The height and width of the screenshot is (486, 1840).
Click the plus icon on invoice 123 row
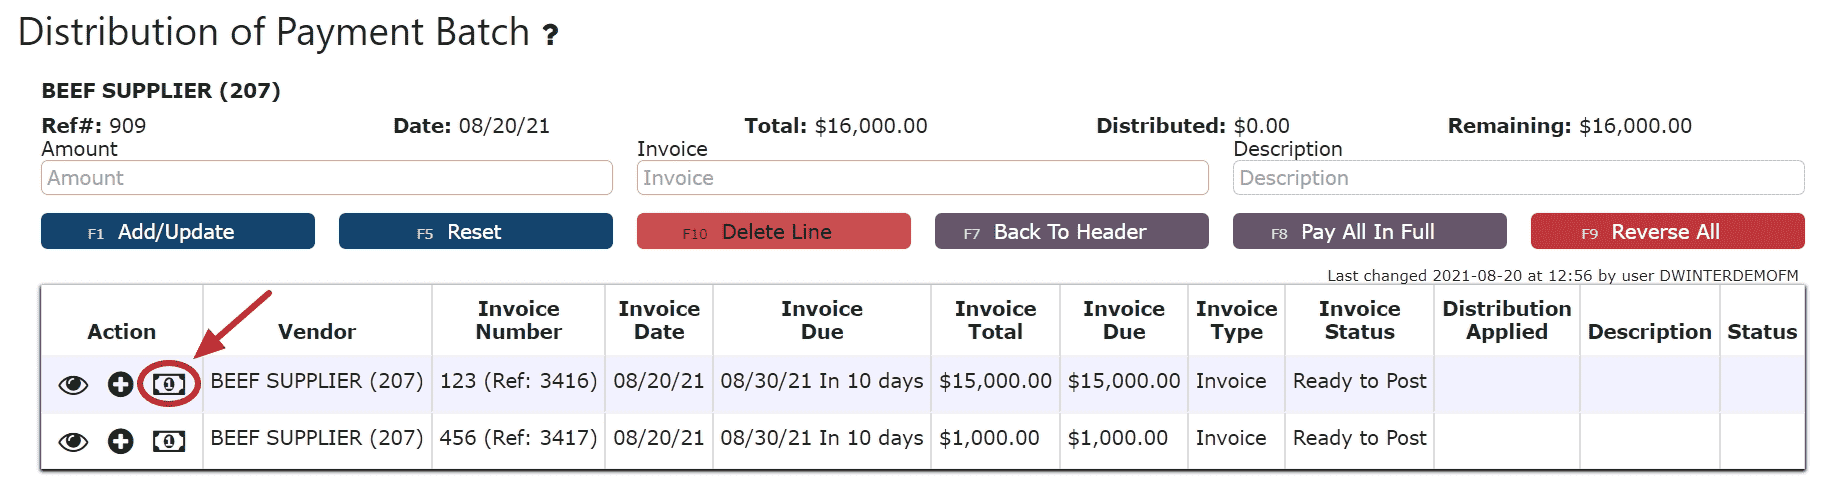point(120,384)
